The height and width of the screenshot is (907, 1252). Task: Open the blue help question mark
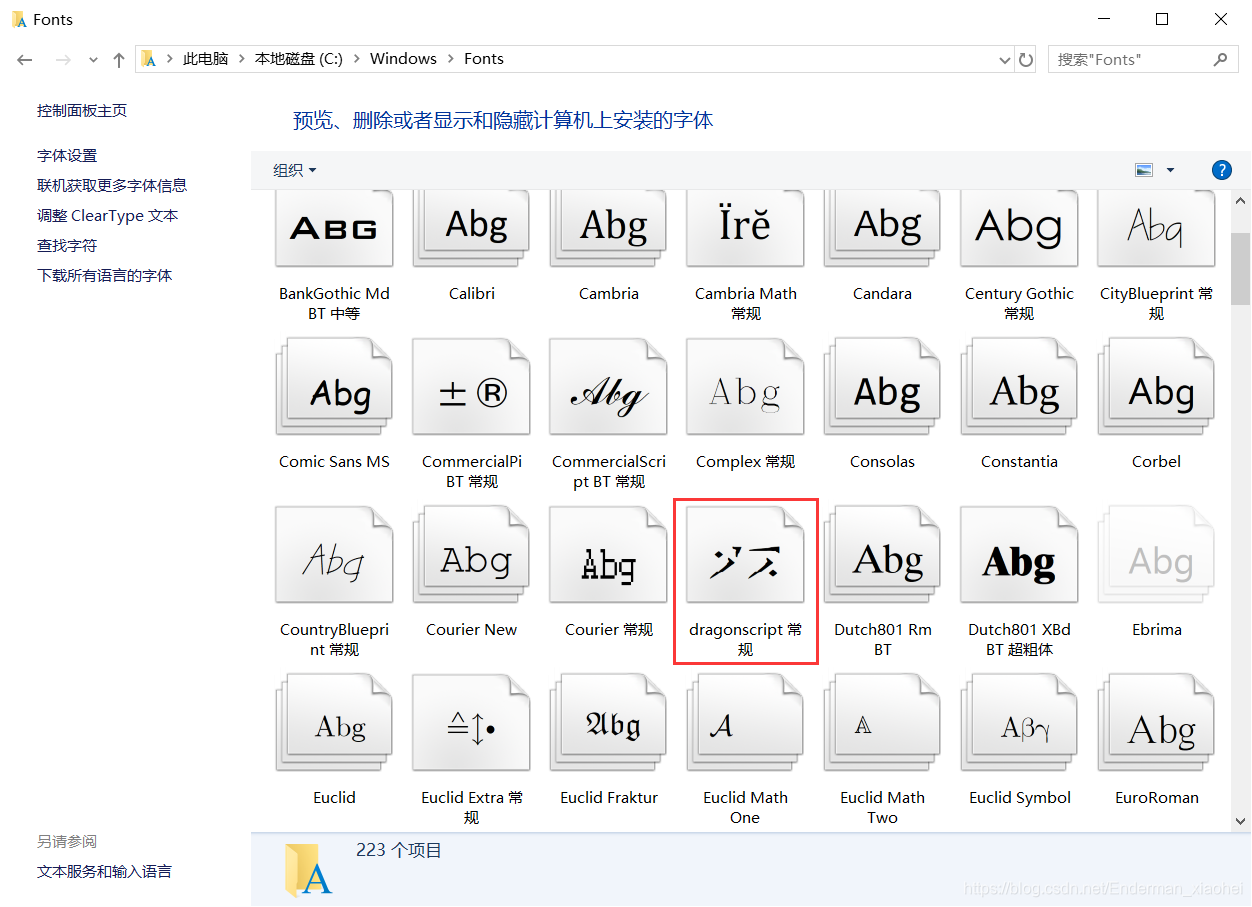(x=1221, y=170)
